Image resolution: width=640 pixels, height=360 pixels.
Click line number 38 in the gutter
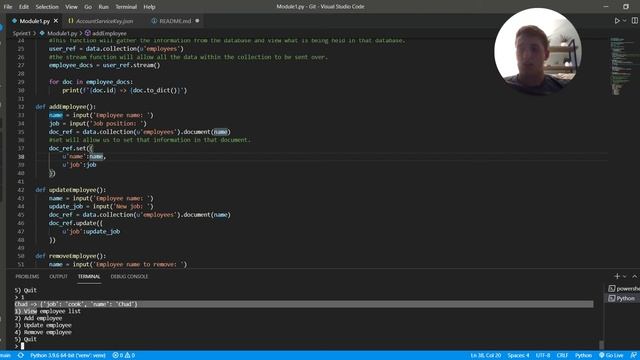point(21,157)
